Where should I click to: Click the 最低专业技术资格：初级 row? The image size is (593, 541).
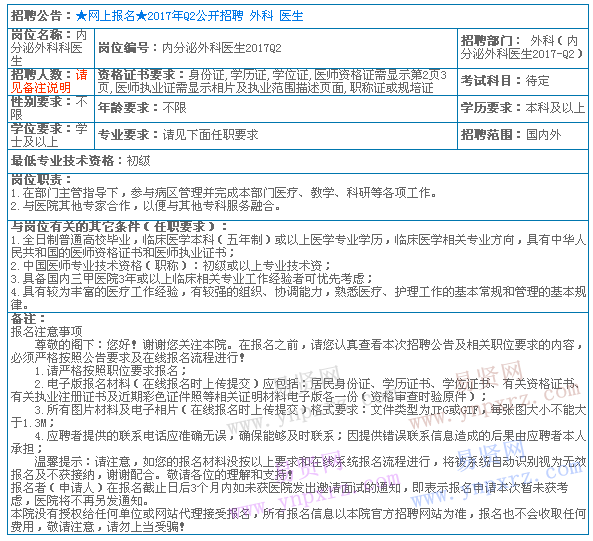coord(298,161)
